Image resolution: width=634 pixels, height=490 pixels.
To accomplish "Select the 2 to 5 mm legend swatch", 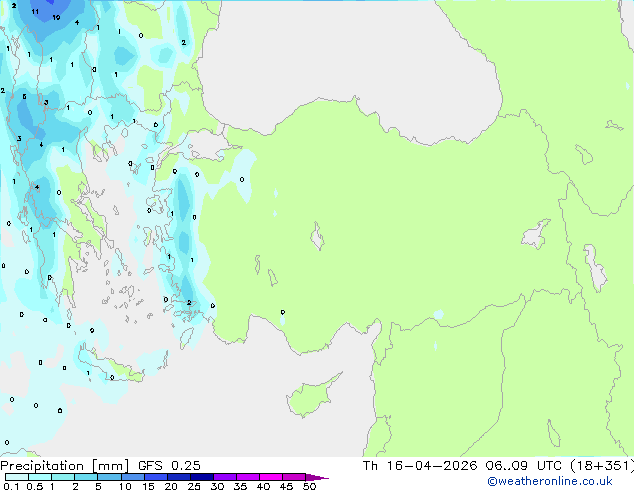I will 86,477.
